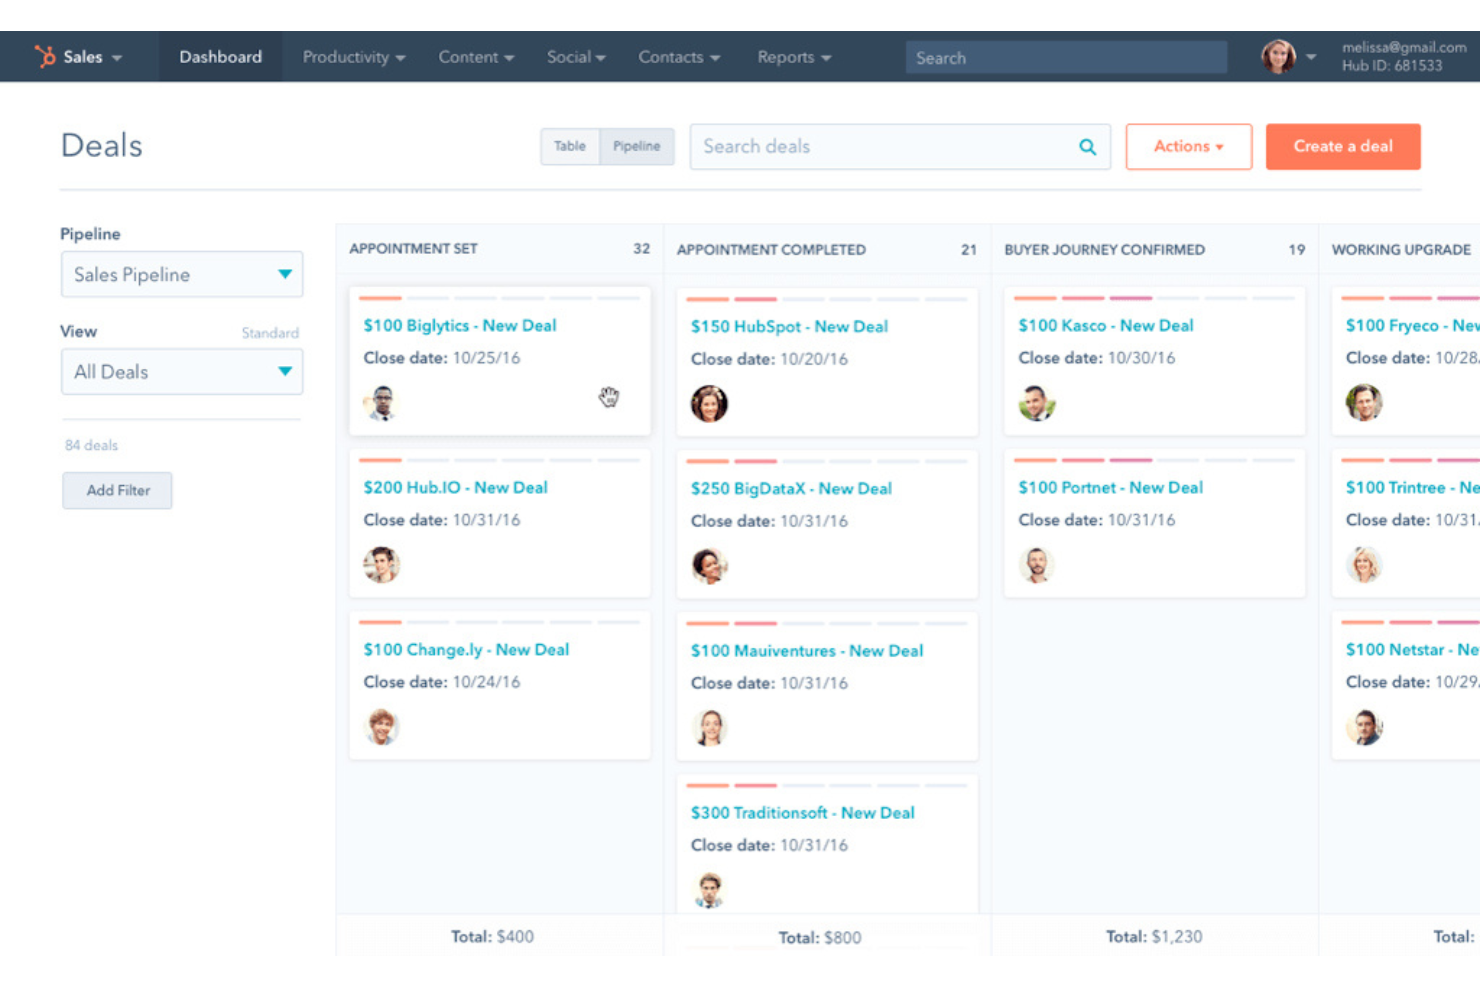Select the Pipeline view toggle
1480x987 pixels.
[x=637, y=146]
